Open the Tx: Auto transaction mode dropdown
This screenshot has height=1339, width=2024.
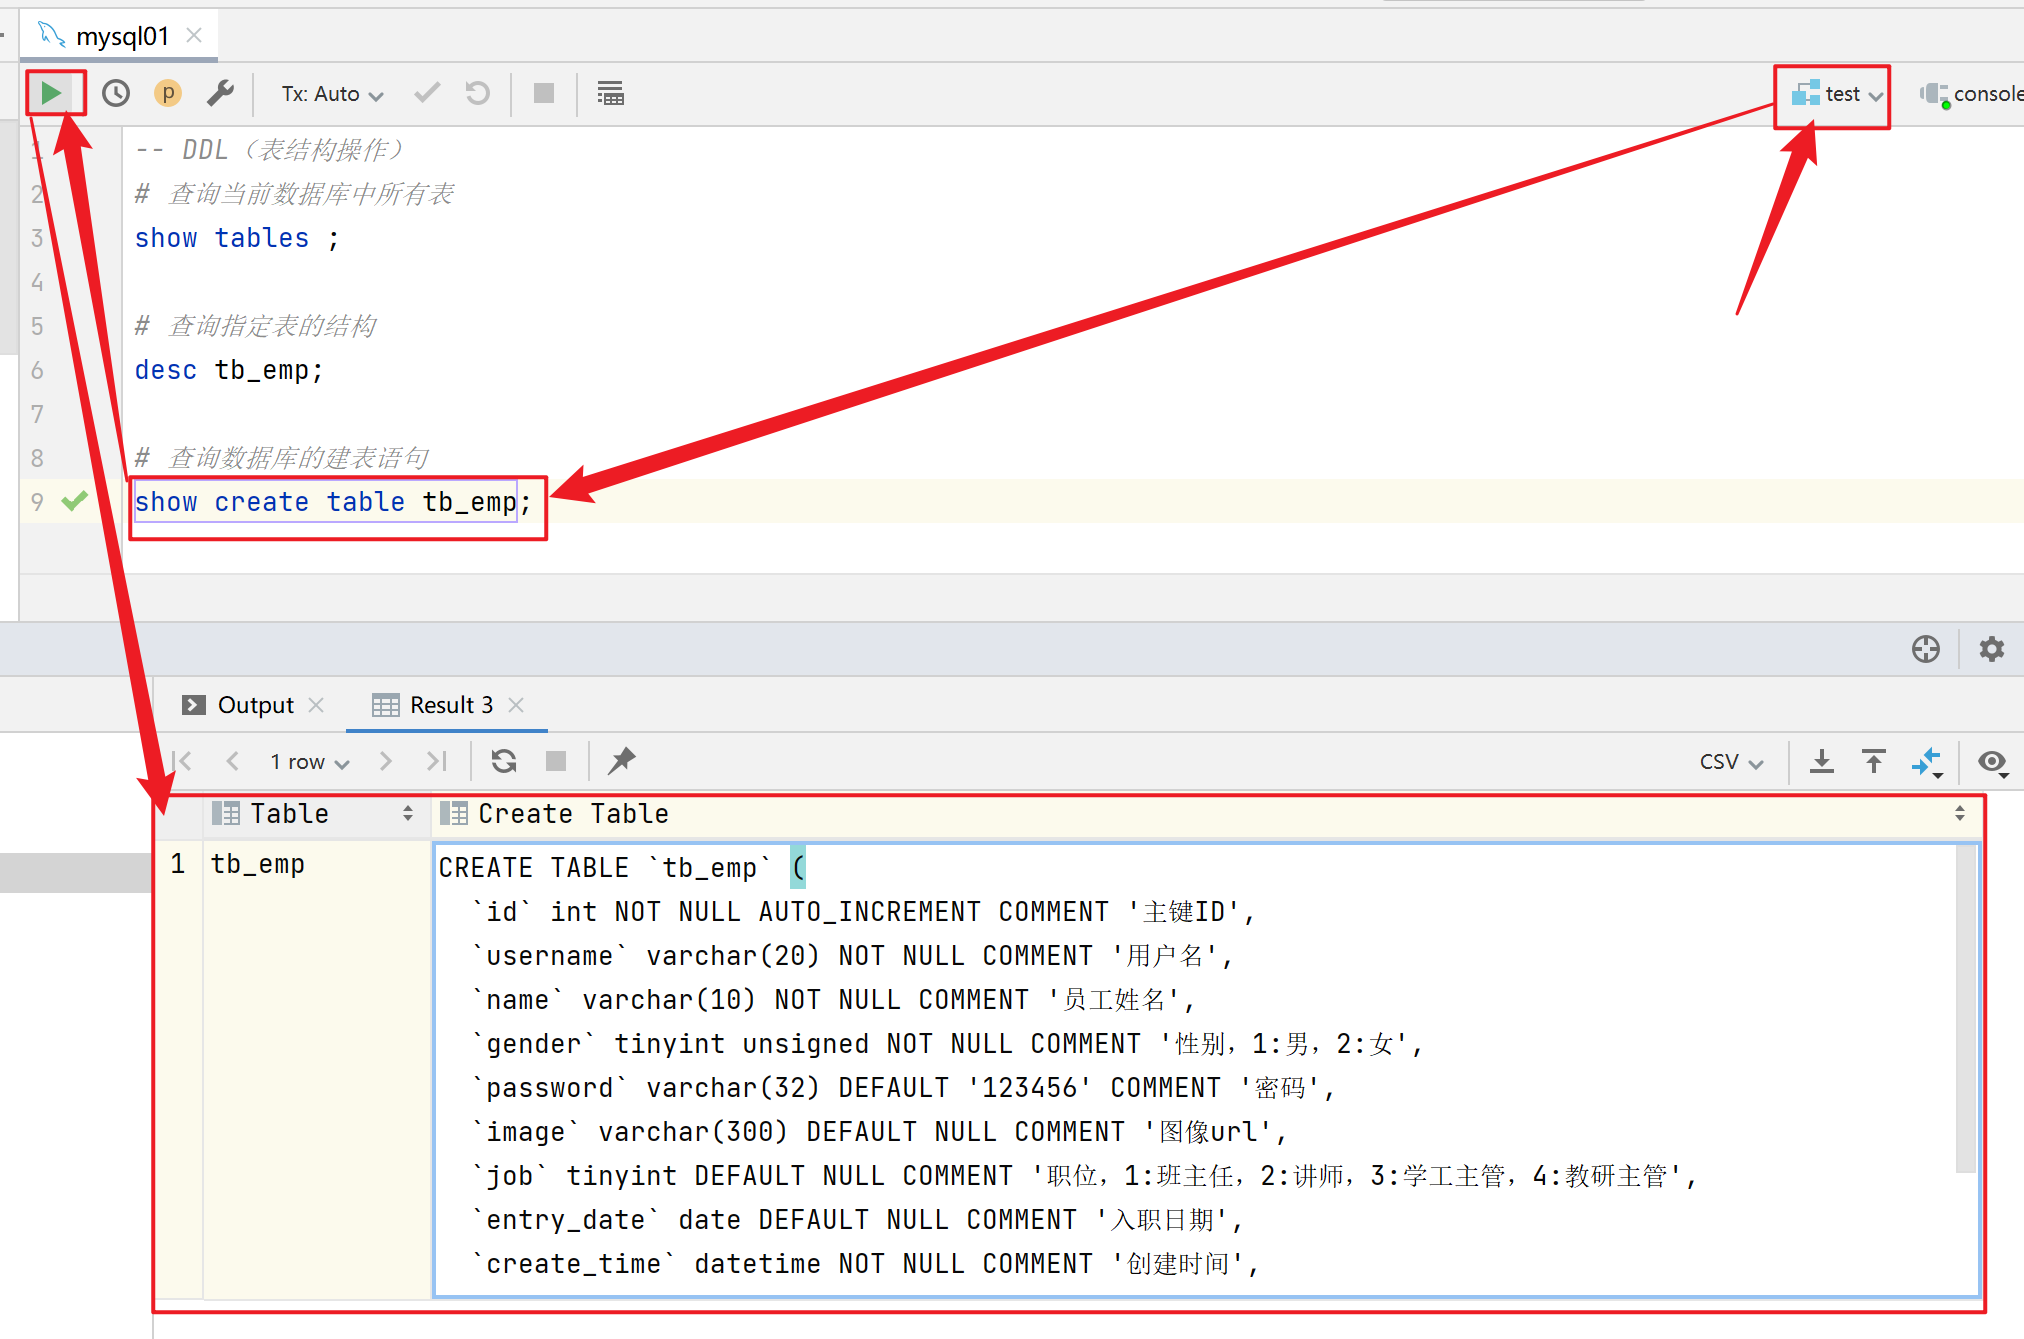[x=332, y=94]
